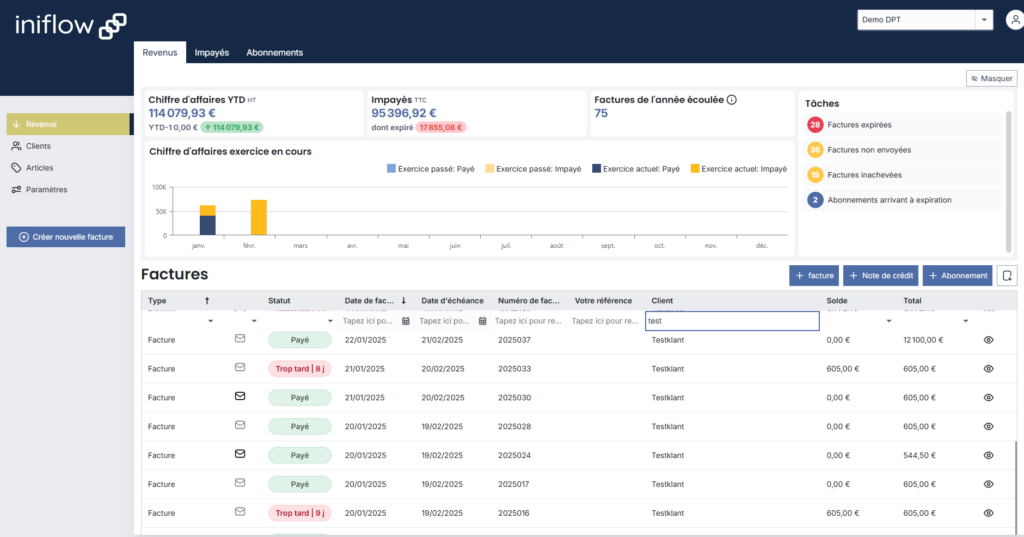Focus the Votre référence filter field
1024x537 pixels.
(605, 321)
